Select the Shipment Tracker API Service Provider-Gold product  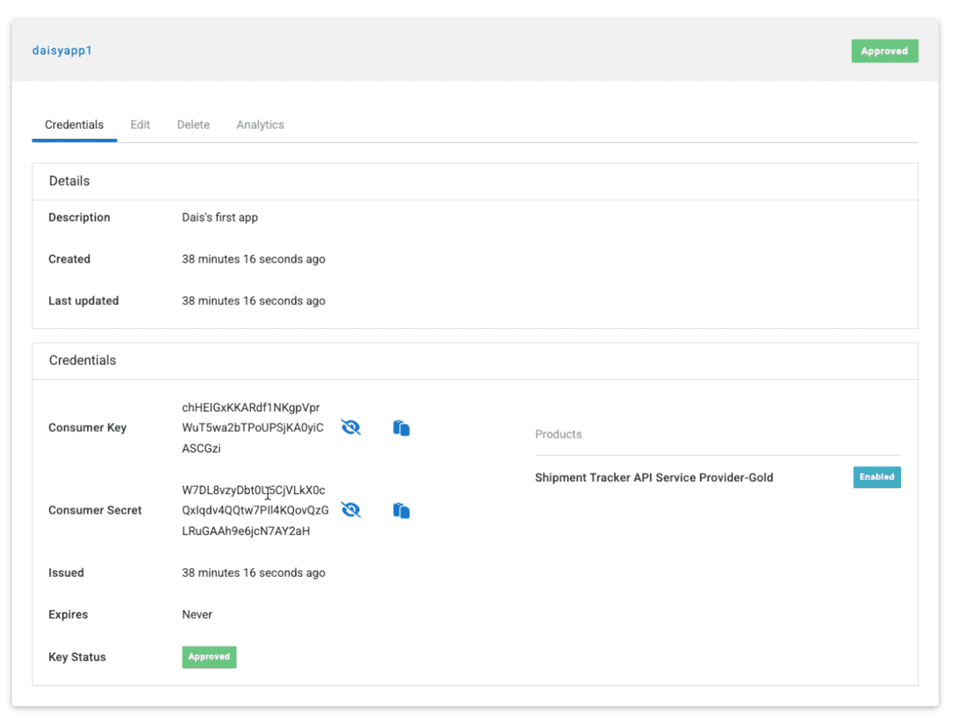point(654,478)
